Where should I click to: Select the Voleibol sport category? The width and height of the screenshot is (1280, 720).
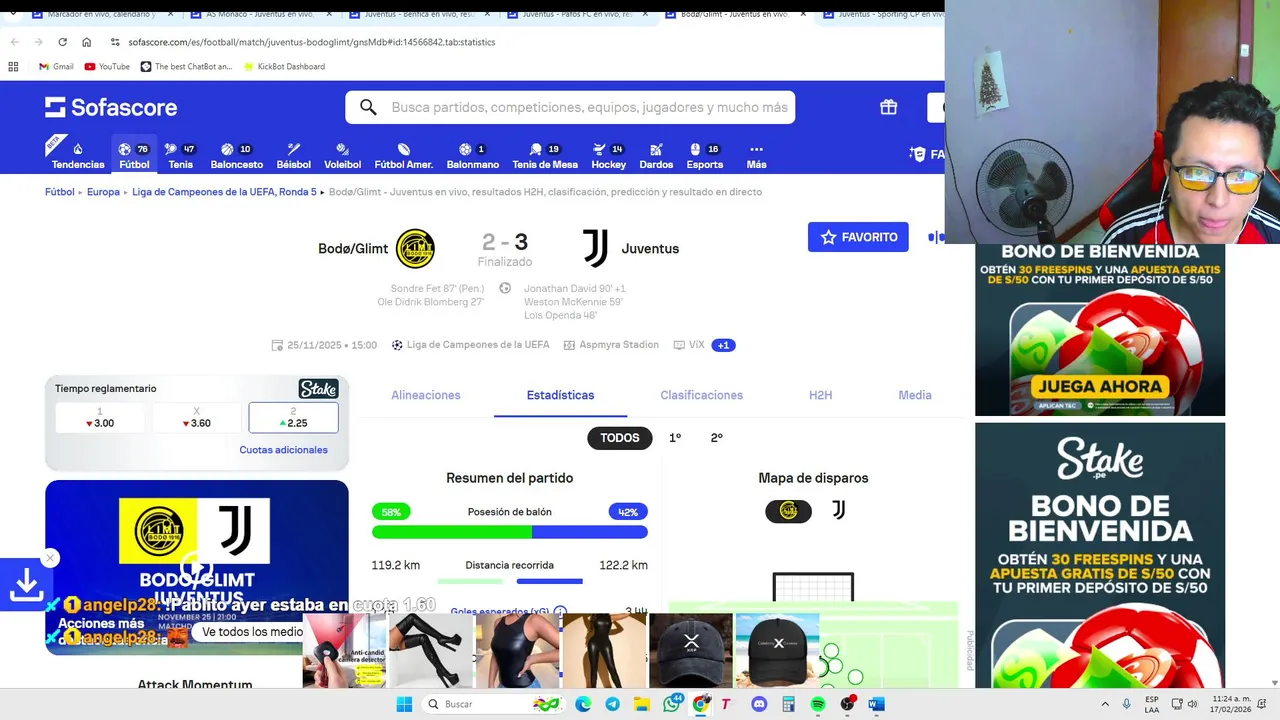click(342, 155)
